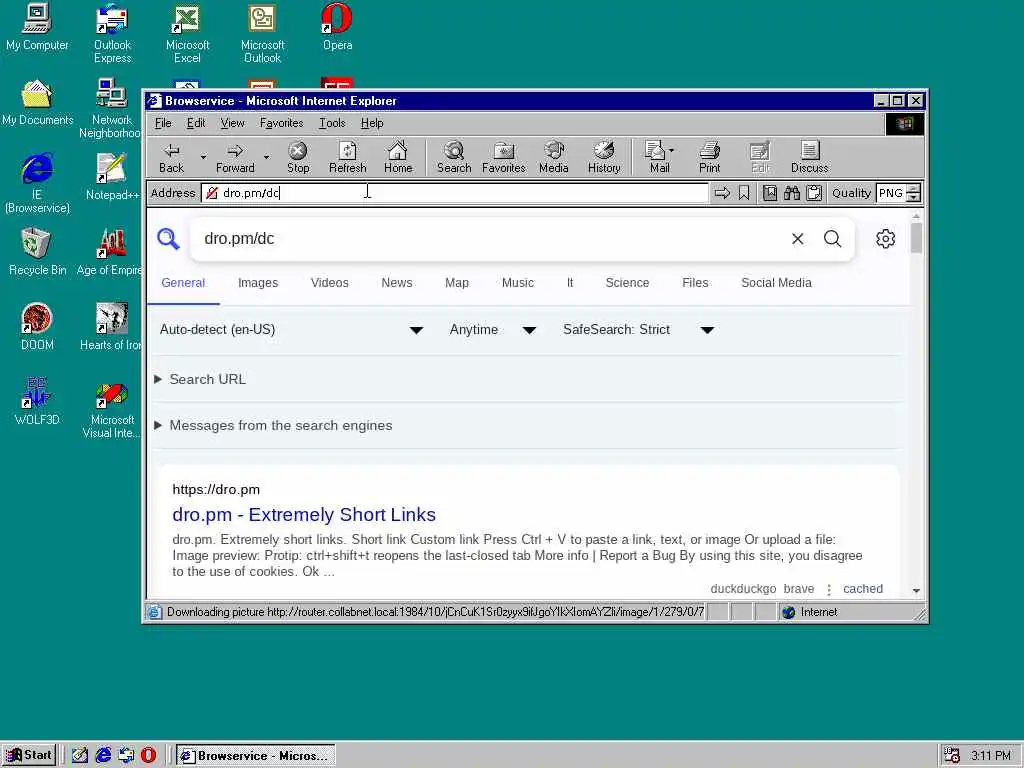
Task: Open the Favorites toolbar button
Action: pos(504,157)
